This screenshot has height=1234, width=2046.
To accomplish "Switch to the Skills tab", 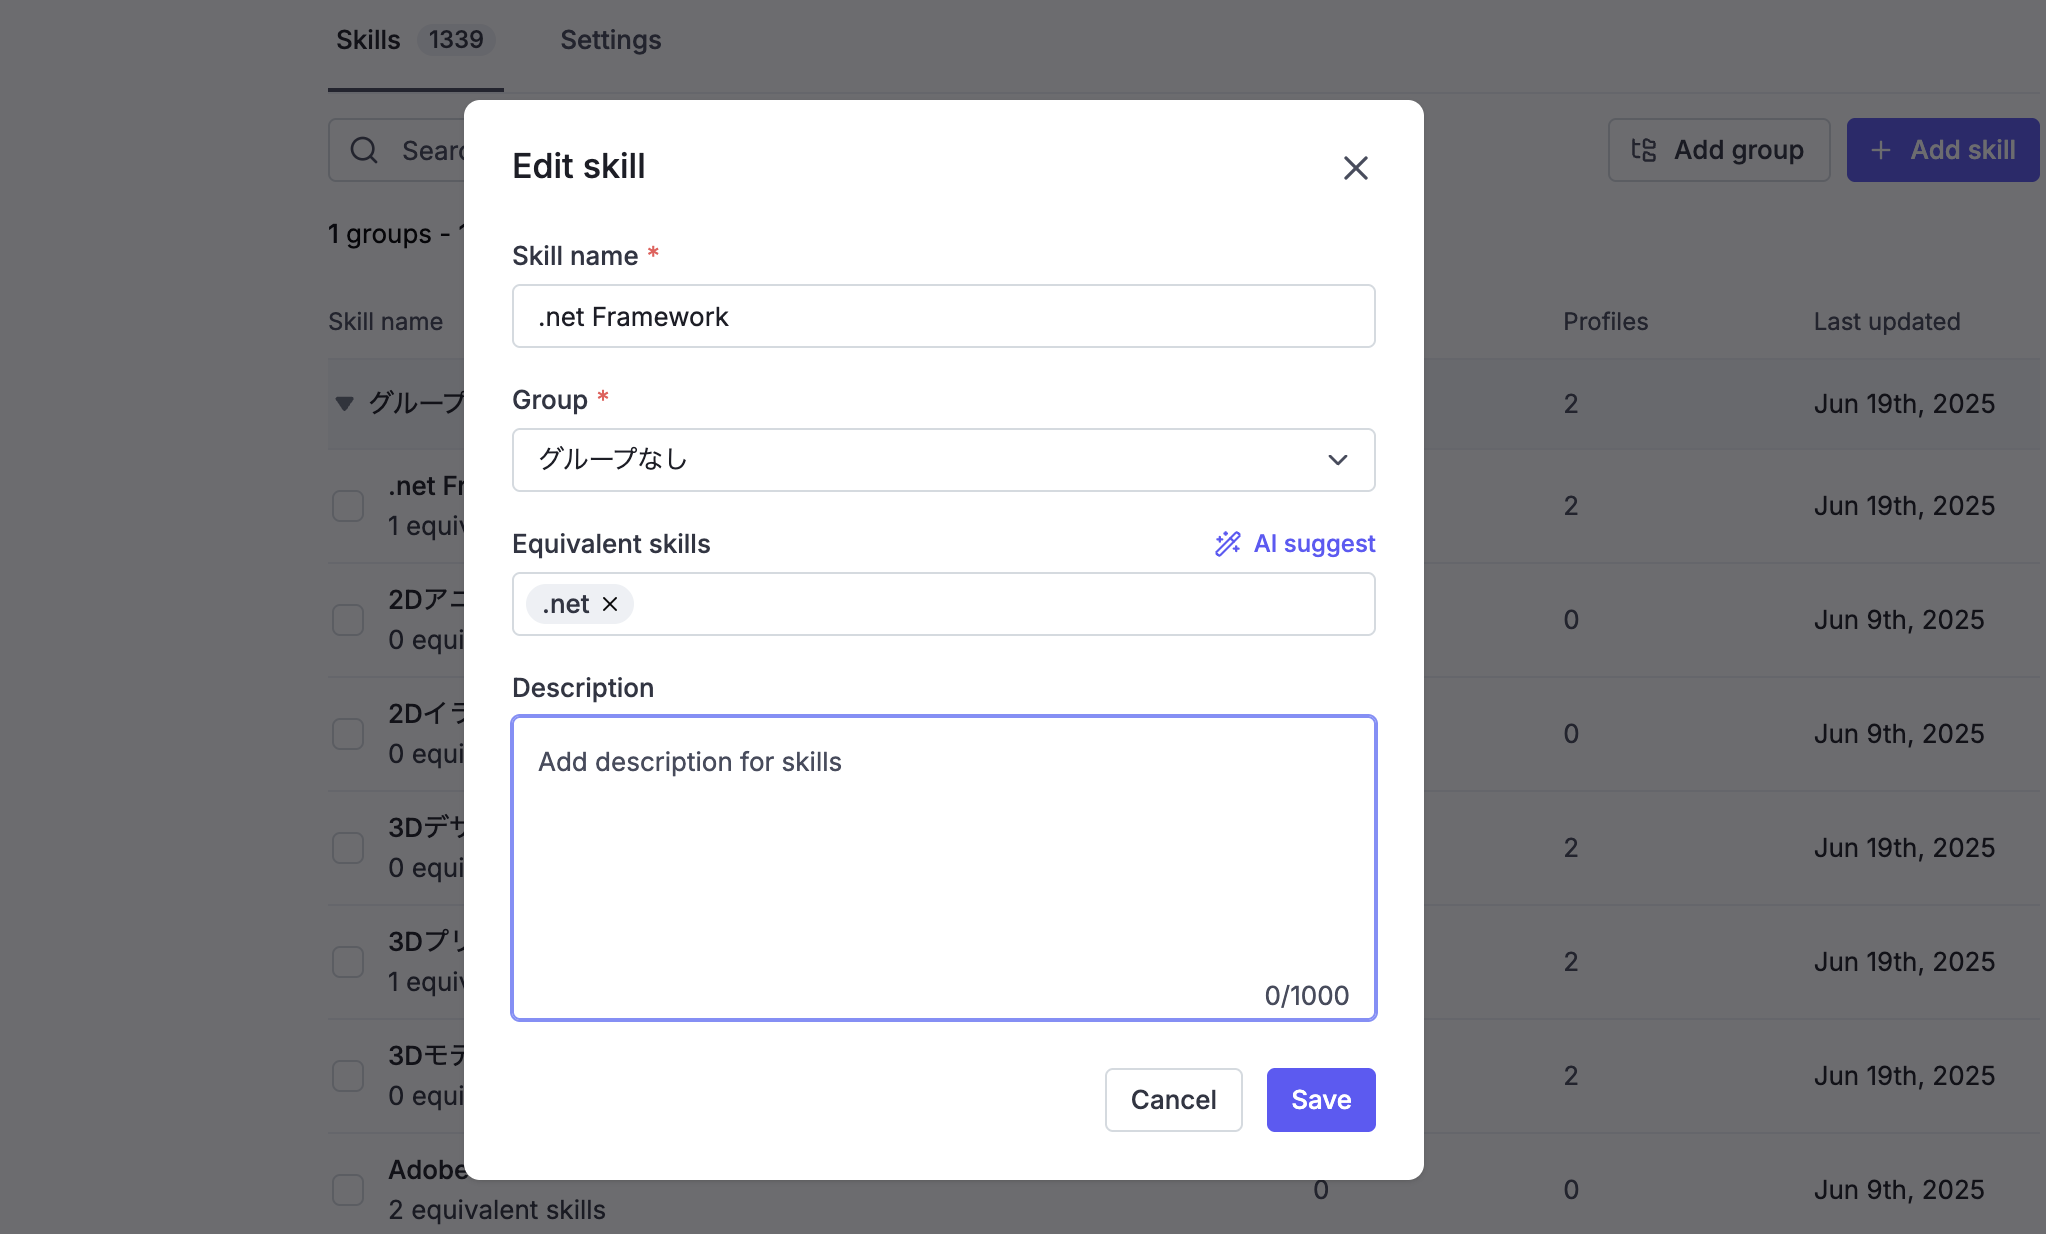I will (415, 40).
